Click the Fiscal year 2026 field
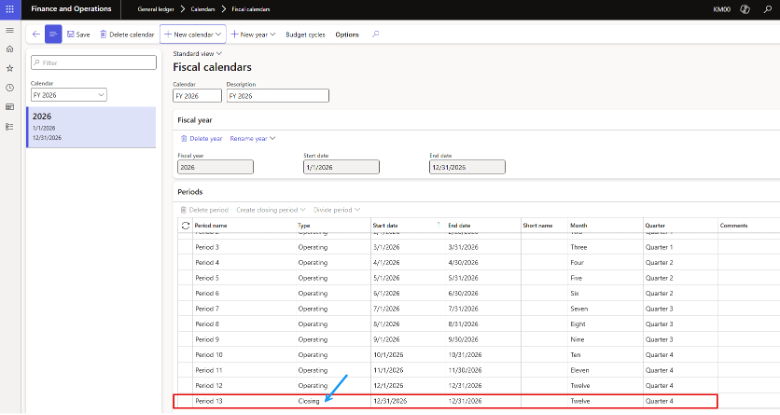Image resolution: width=780 pixels, height=415 pixels. (x=215, y=167)
